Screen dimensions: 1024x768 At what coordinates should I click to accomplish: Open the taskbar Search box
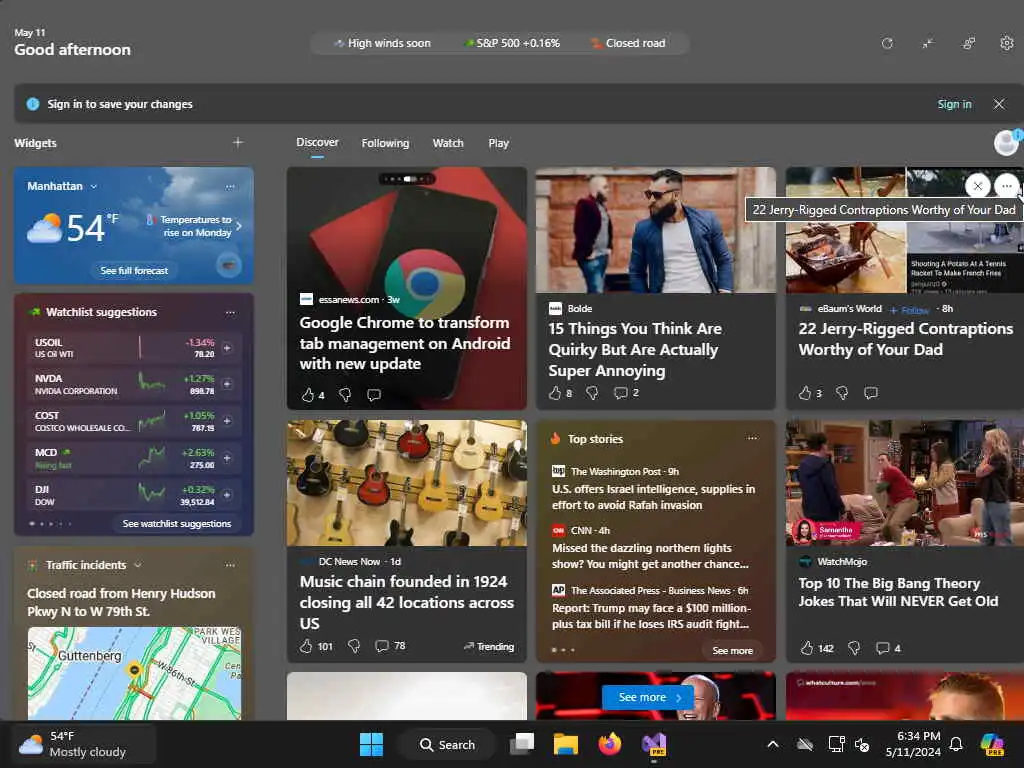click(447, 744)
